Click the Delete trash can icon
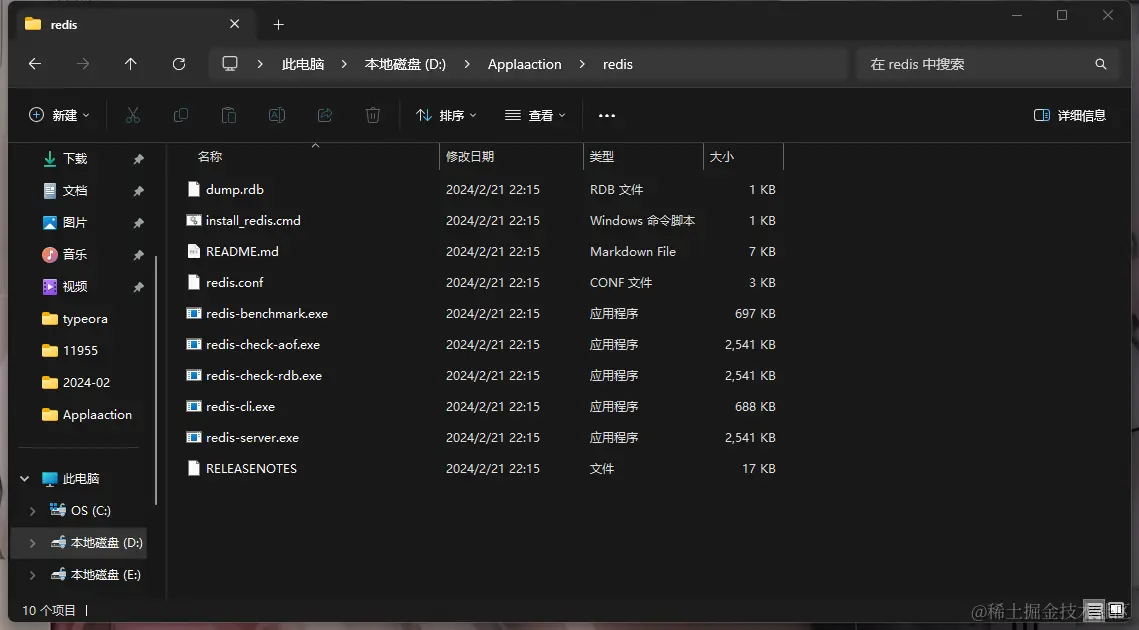The width and height of the screenshot is (1139, 630). click(373, 115)
